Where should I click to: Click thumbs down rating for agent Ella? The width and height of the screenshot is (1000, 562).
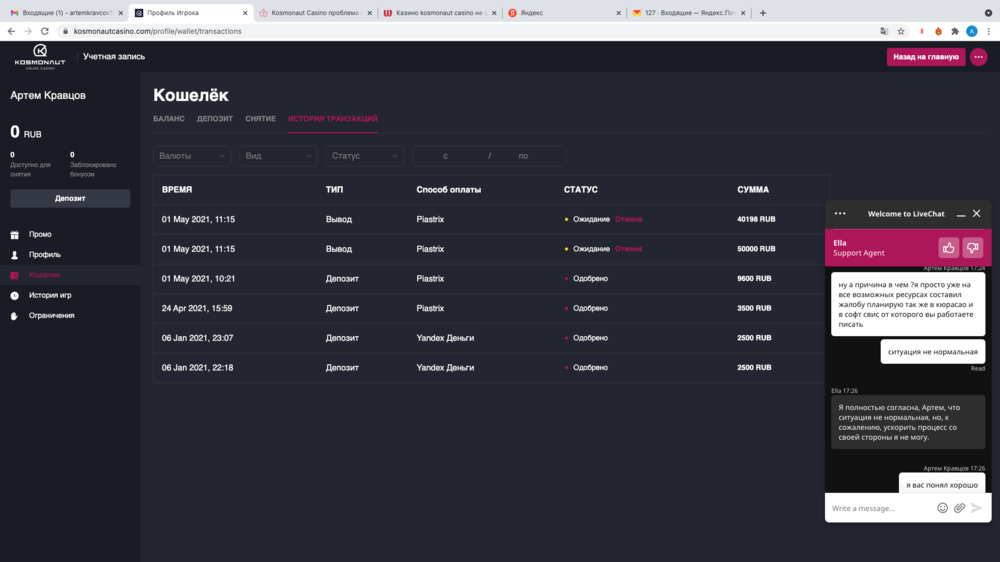972,247
